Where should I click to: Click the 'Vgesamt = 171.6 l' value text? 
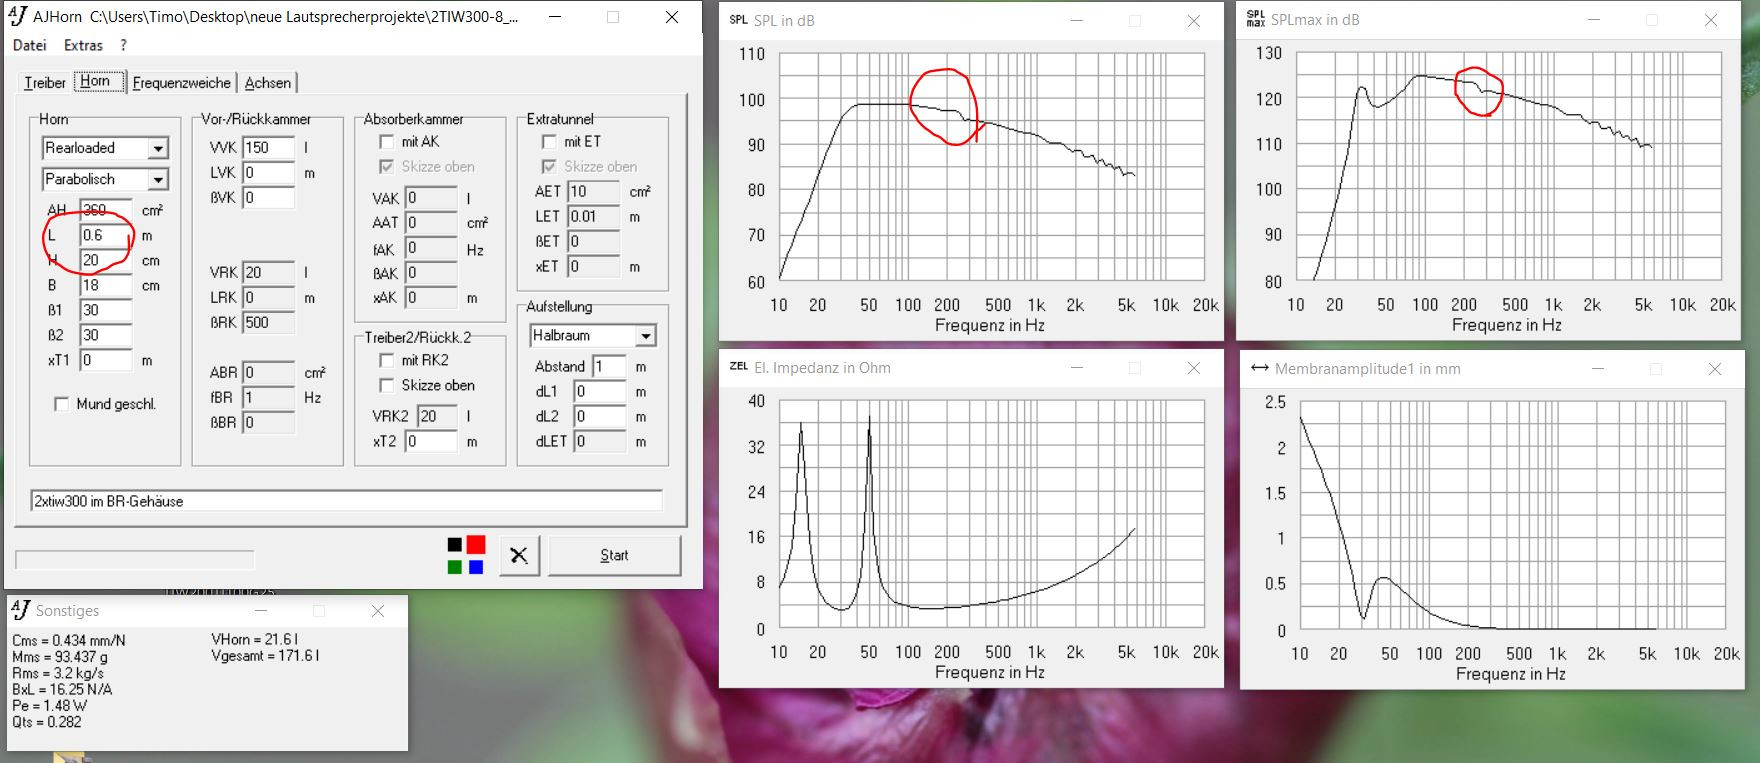[265, 656]
